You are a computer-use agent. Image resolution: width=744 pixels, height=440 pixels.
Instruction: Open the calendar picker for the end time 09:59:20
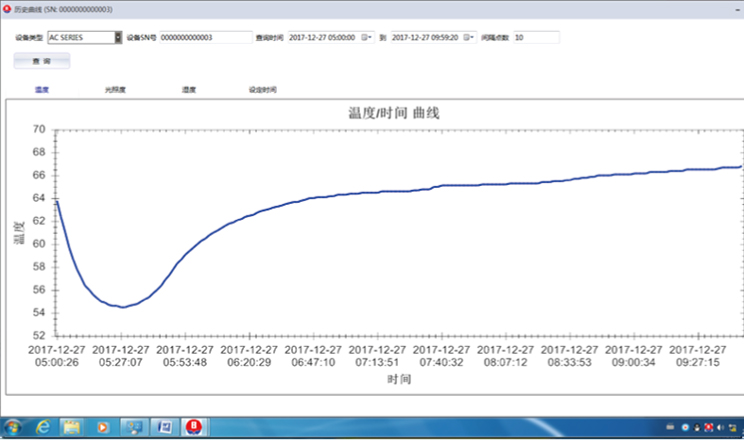(x=467, y=37)
